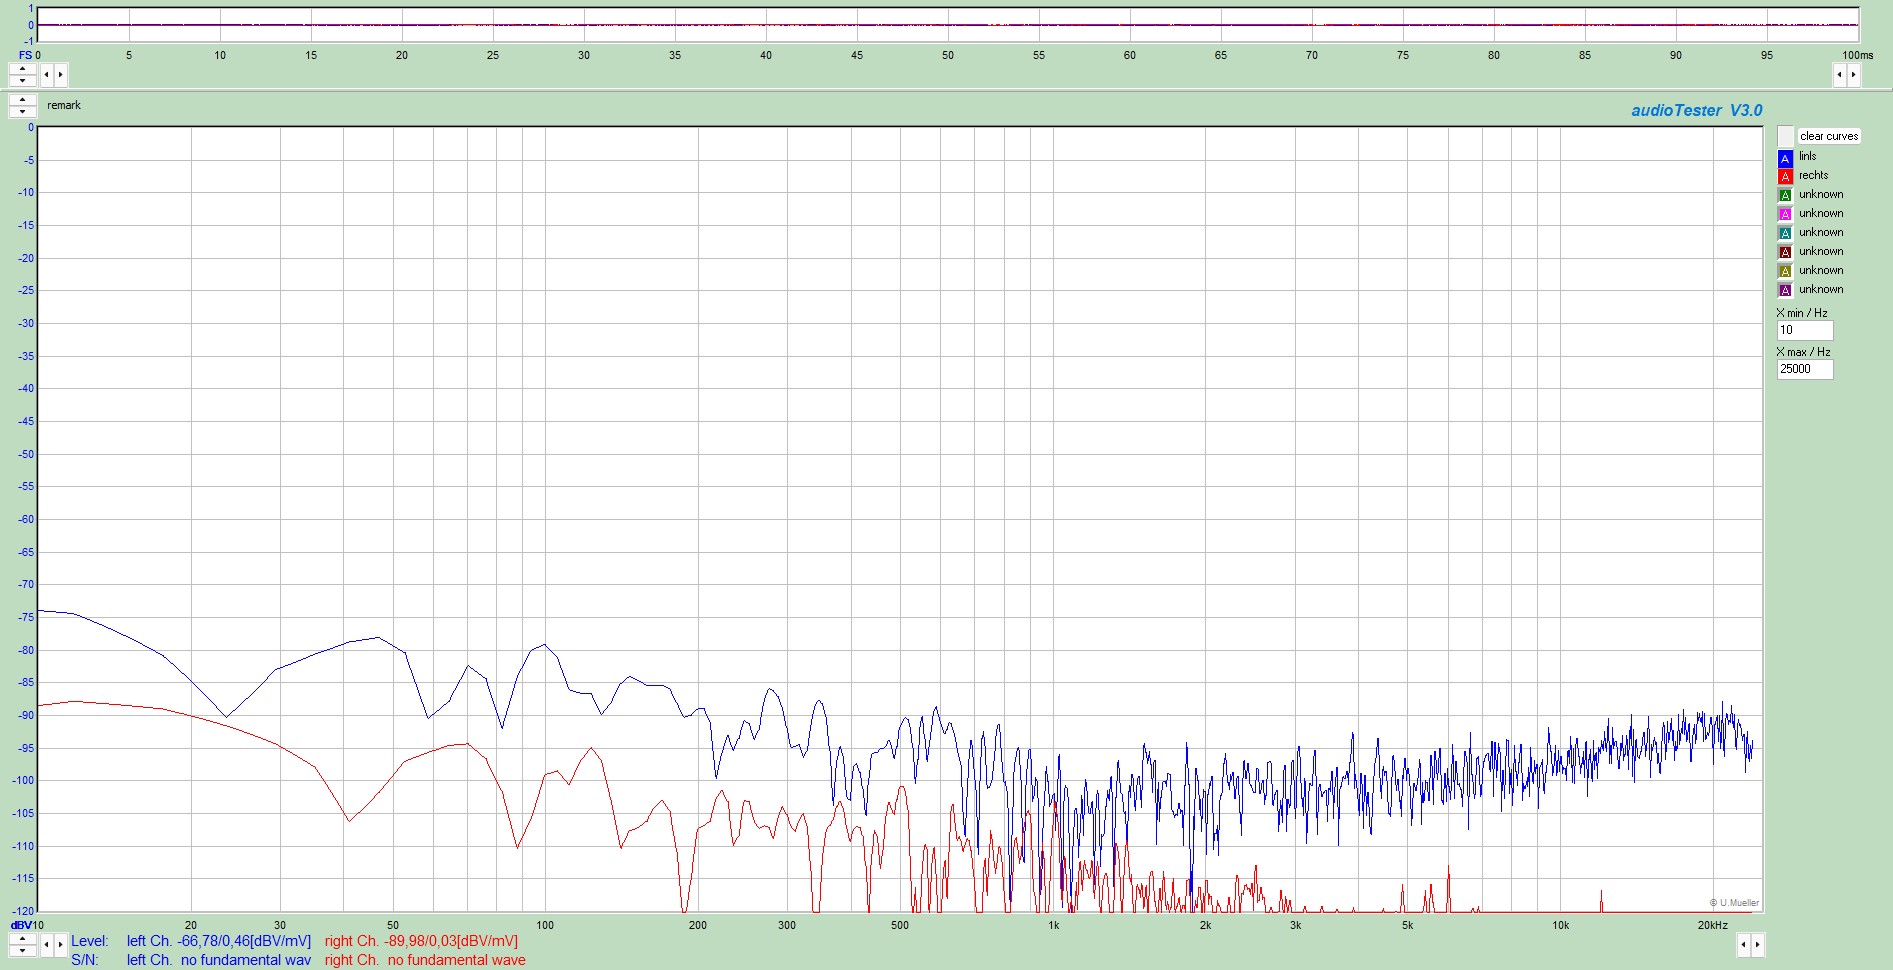This screenshot has height=970, width=1893.
Task: Click left arrow at bottom-right of spectrum
Action: [1744, 944]
